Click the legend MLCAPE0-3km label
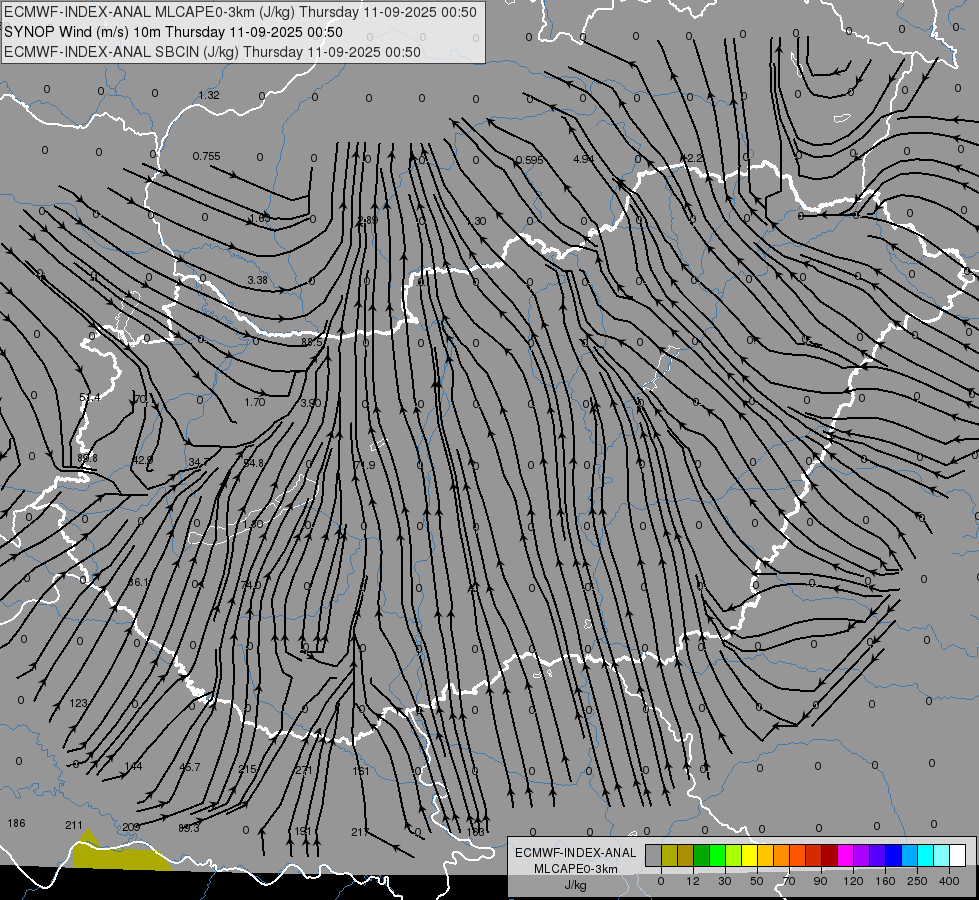Screen dimensions: 979x900 (575, 869)
